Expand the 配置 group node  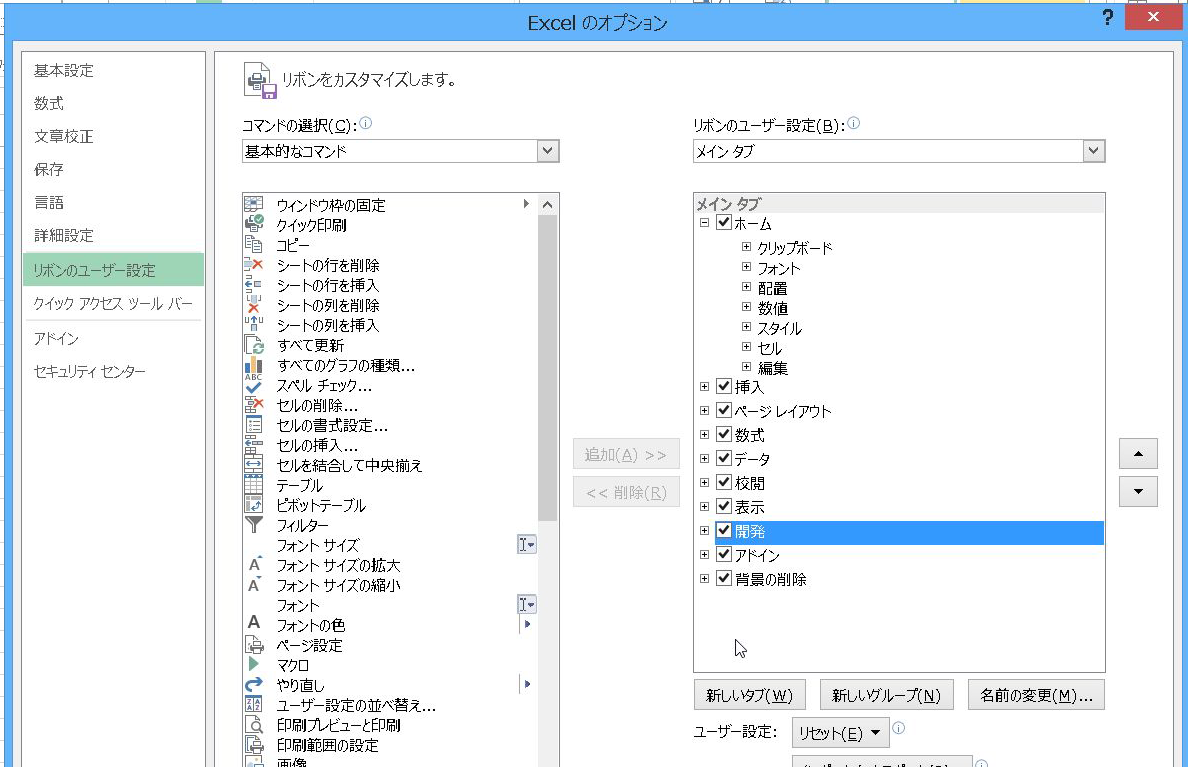(746, 287)
